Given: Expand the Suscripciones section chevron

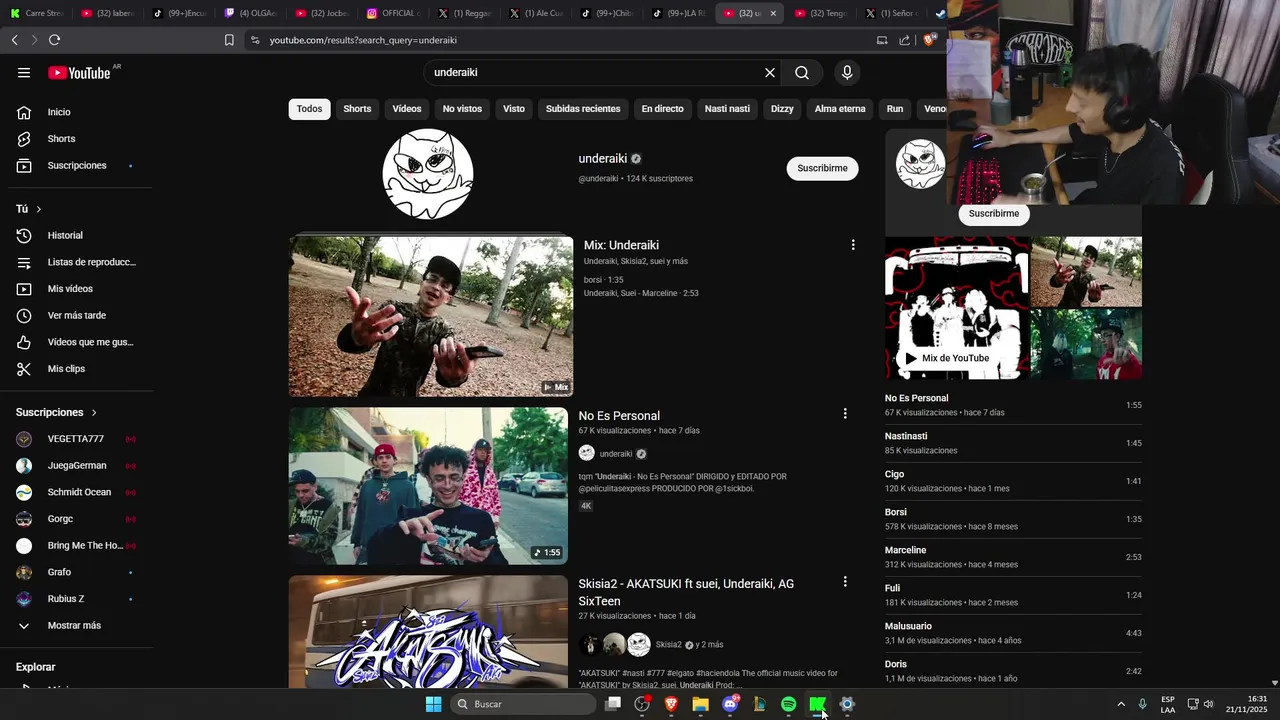Looking at the screenshot, I should (94, 412).
